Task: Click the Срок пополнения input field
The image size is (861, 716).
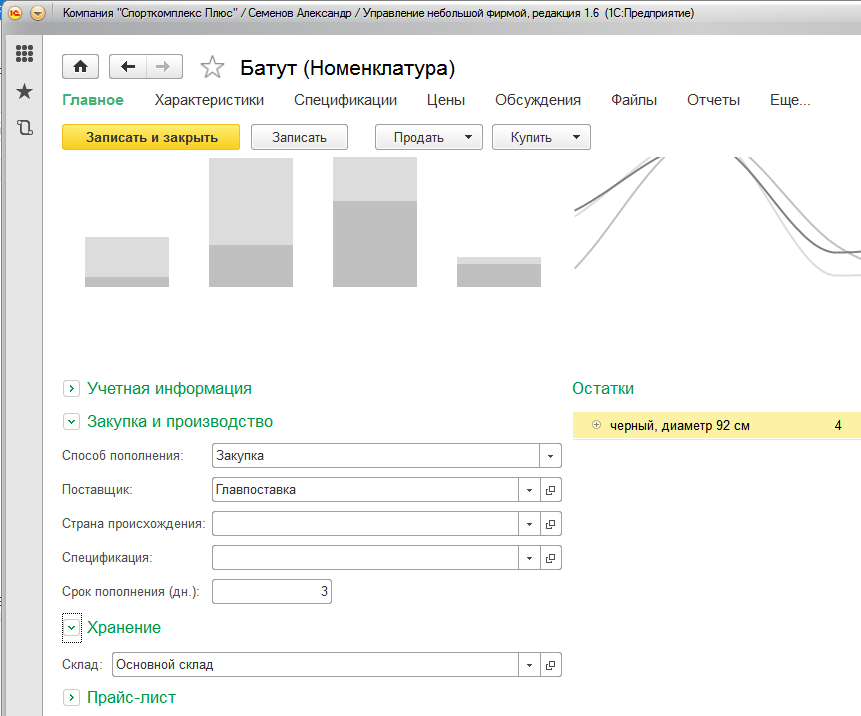Action: tap(271, 592)
